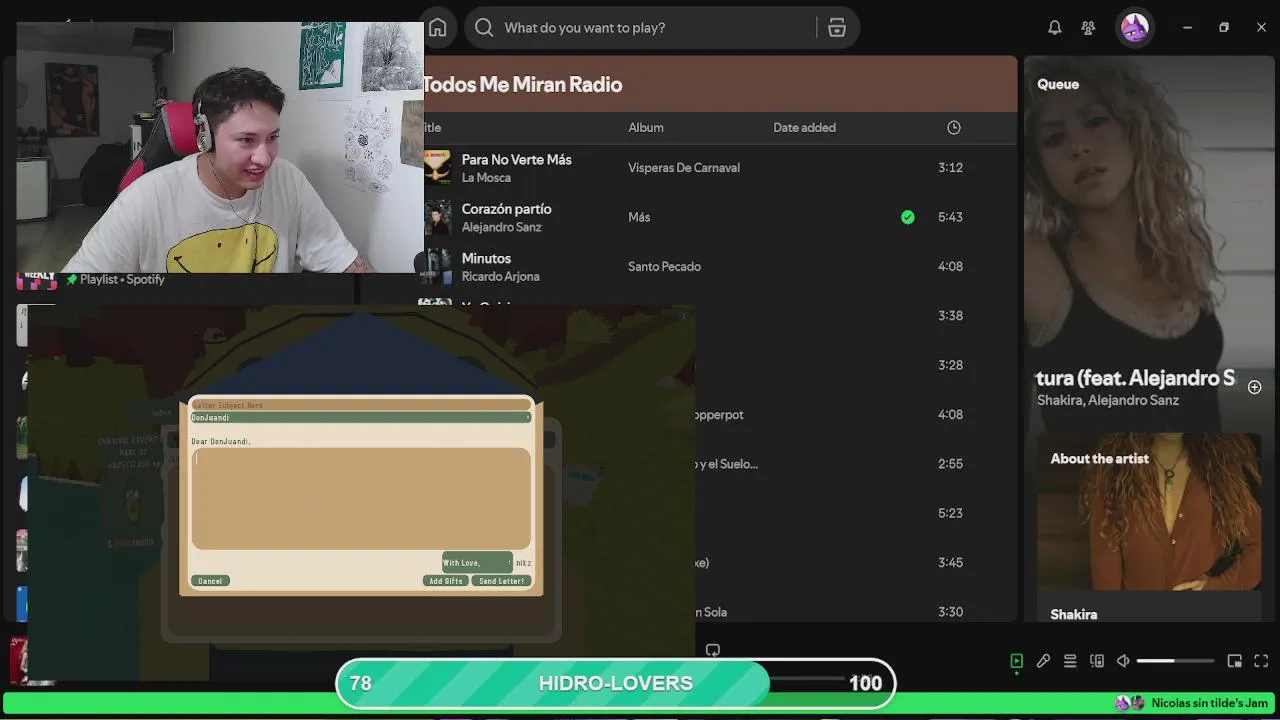Select the Minutos track title
The height and width of the screenshot is (720, 1280).
pyautogui.click(x=486, y=258)
